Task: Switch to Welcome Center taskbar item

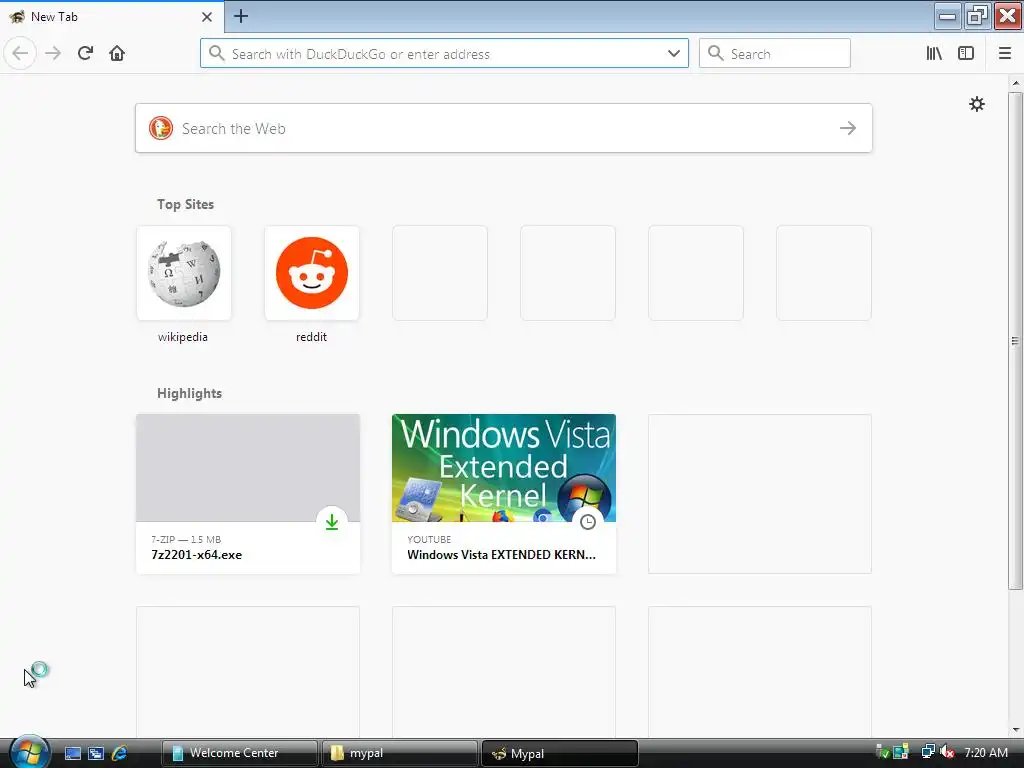Action: (240, 753)
